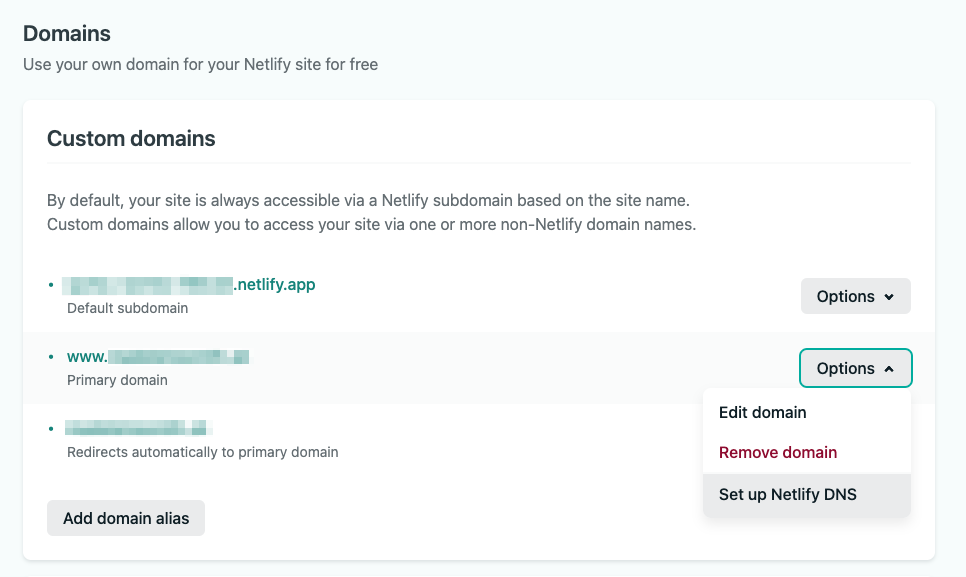Click the Custom domains card title
The width and height of the screenshot is (966, 577).
click(131, 138)
